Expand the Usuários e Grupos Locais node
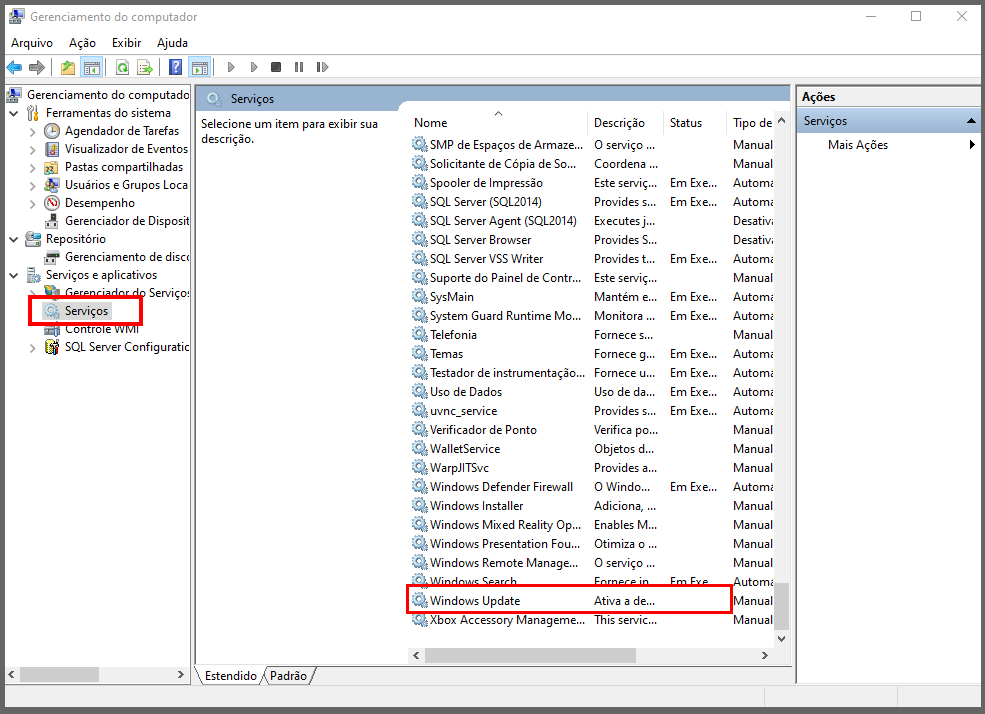Viewport: 985px width, 714px height. 33,185
